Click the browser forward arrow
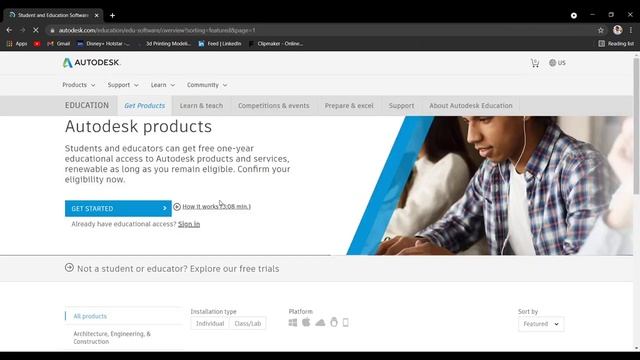The width and height of the screenshot is (640, 360). [x=22, y=30]
